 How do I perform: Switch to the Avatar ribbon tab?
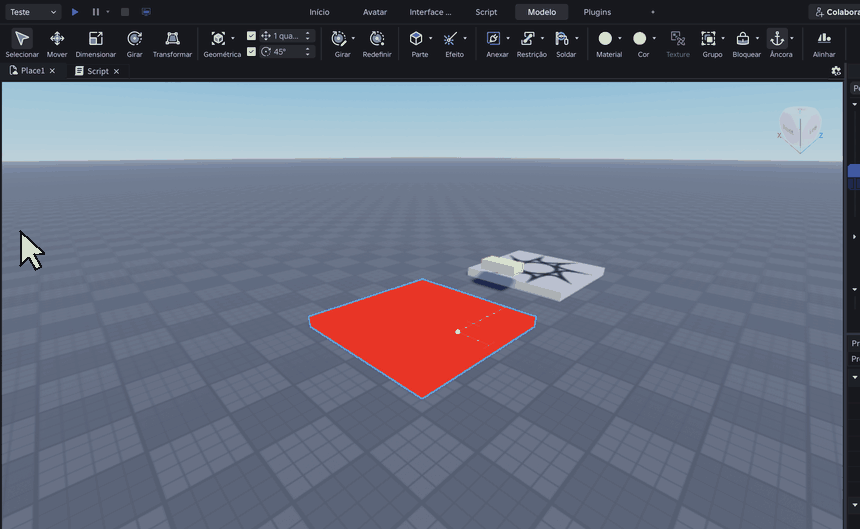[375, 12]
